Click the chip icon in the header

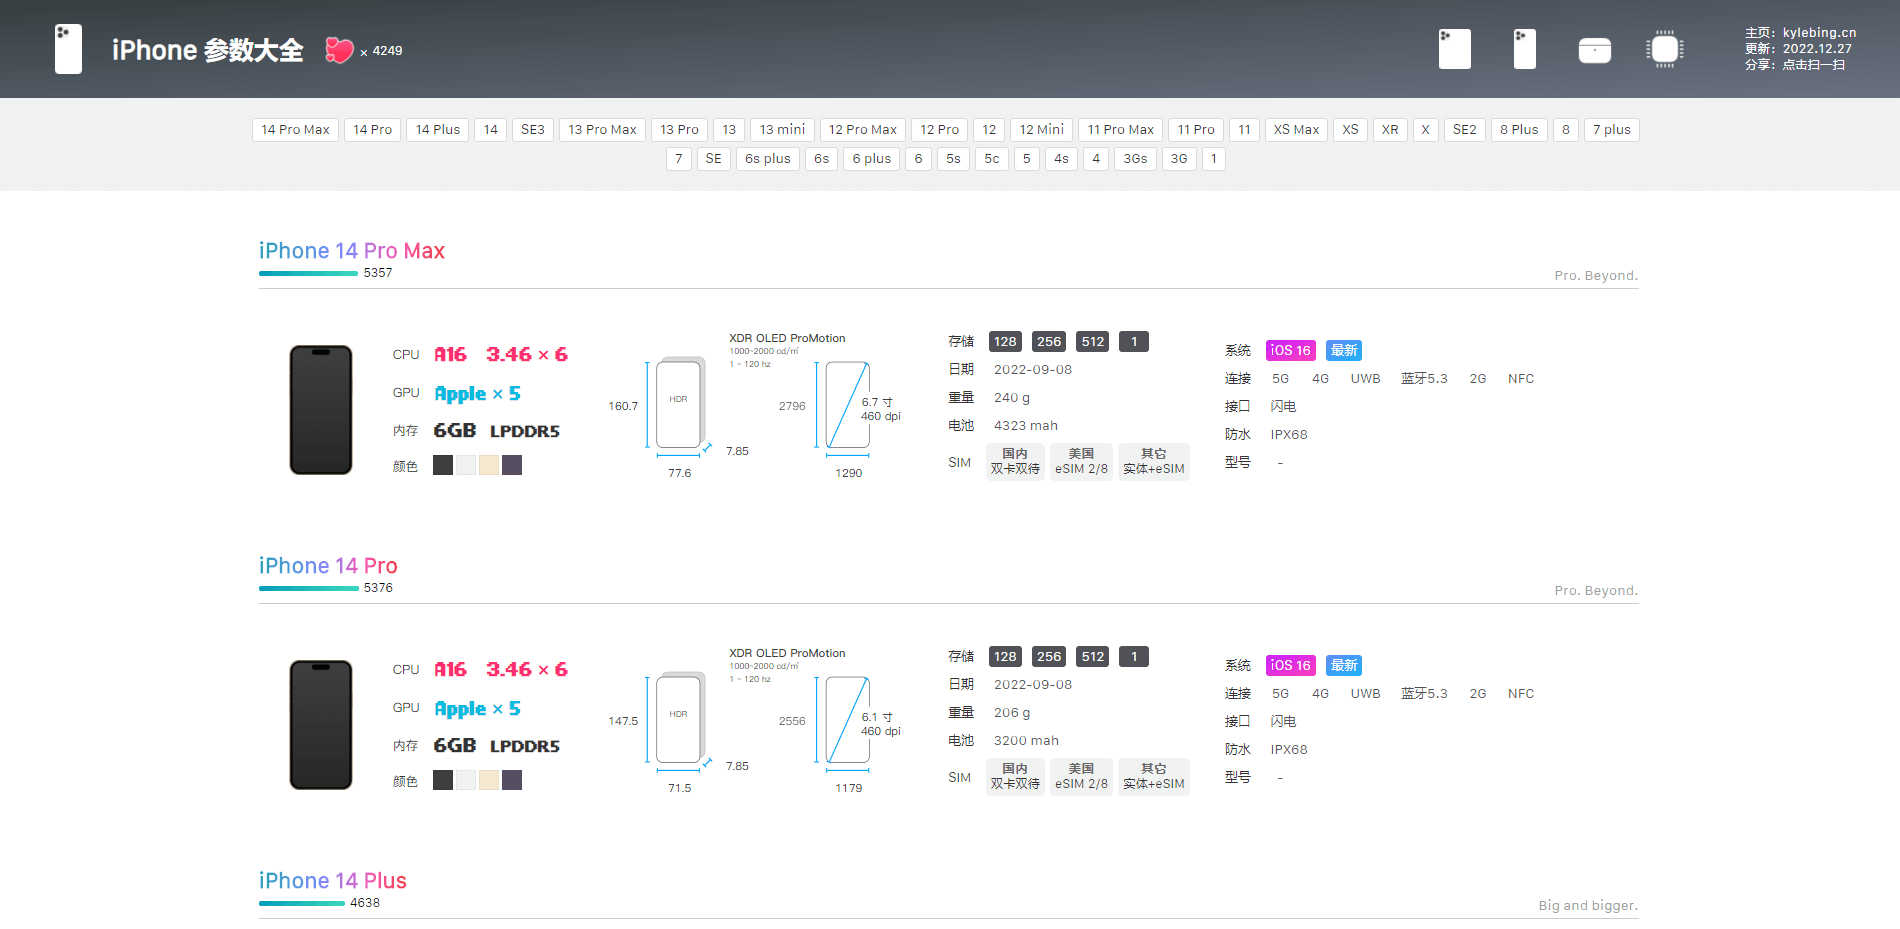[x=1664, y=48]
